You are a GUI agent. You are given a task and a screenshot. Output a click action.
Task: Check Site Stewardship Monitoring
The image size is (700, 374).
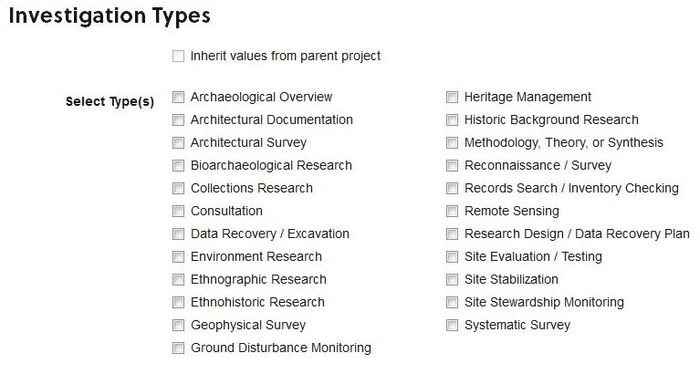(x=452, y=302)
